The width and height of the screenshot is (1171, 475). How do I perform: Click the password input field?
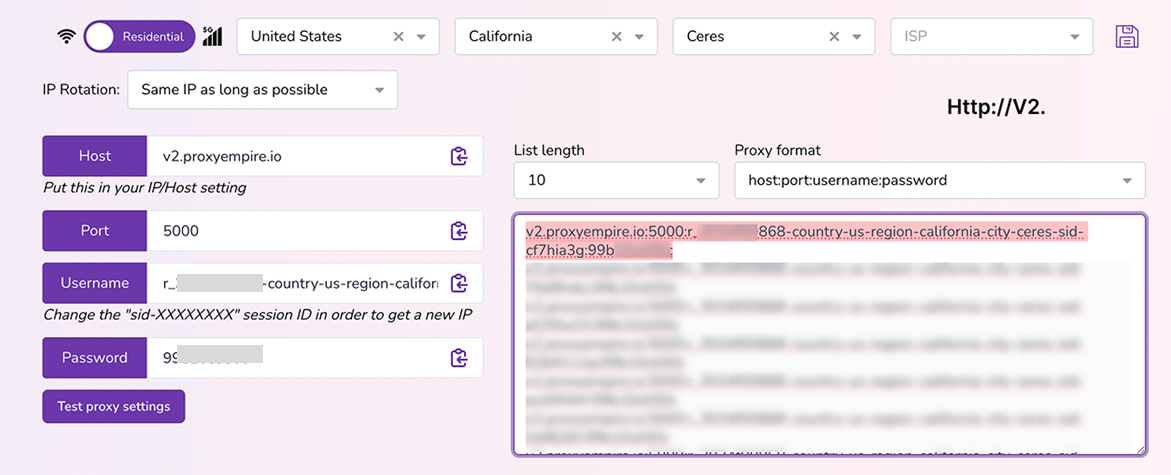click(315, 358)
